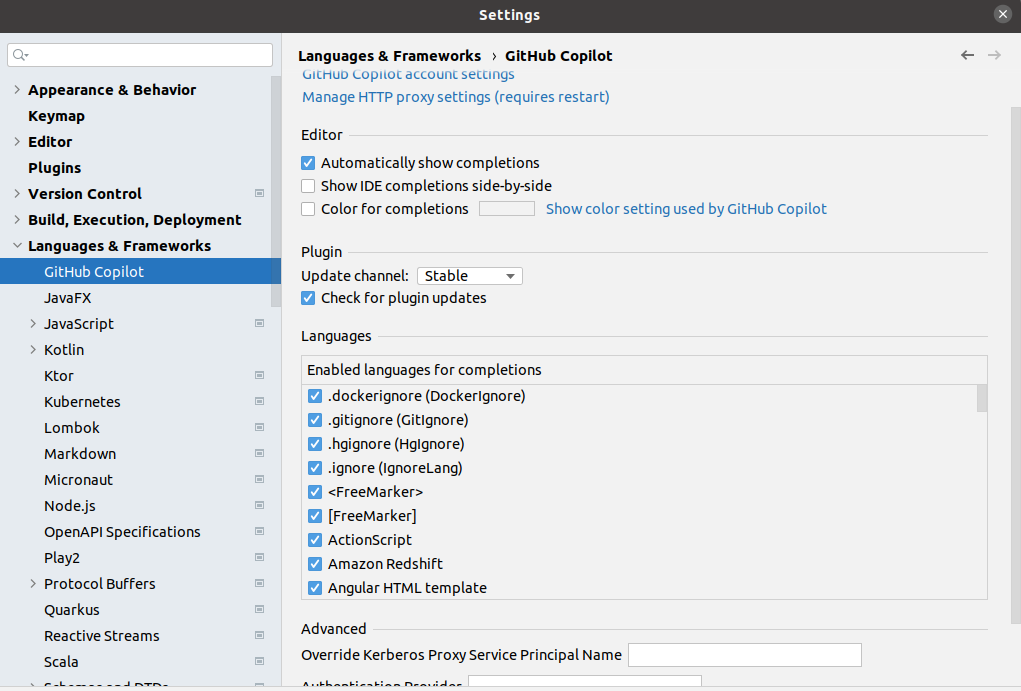The width and height of the screenshot is (1021, 691).
Task: Select Keymap in the settings sidebar
Action: click(56, 115)
